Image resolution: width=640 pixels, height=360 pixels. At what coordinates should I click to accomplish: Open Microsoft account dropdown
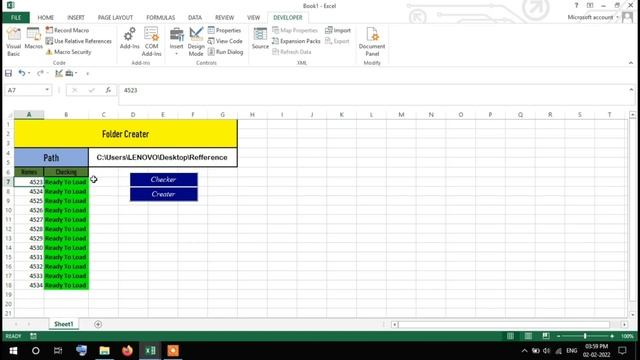tap(593, 17)
